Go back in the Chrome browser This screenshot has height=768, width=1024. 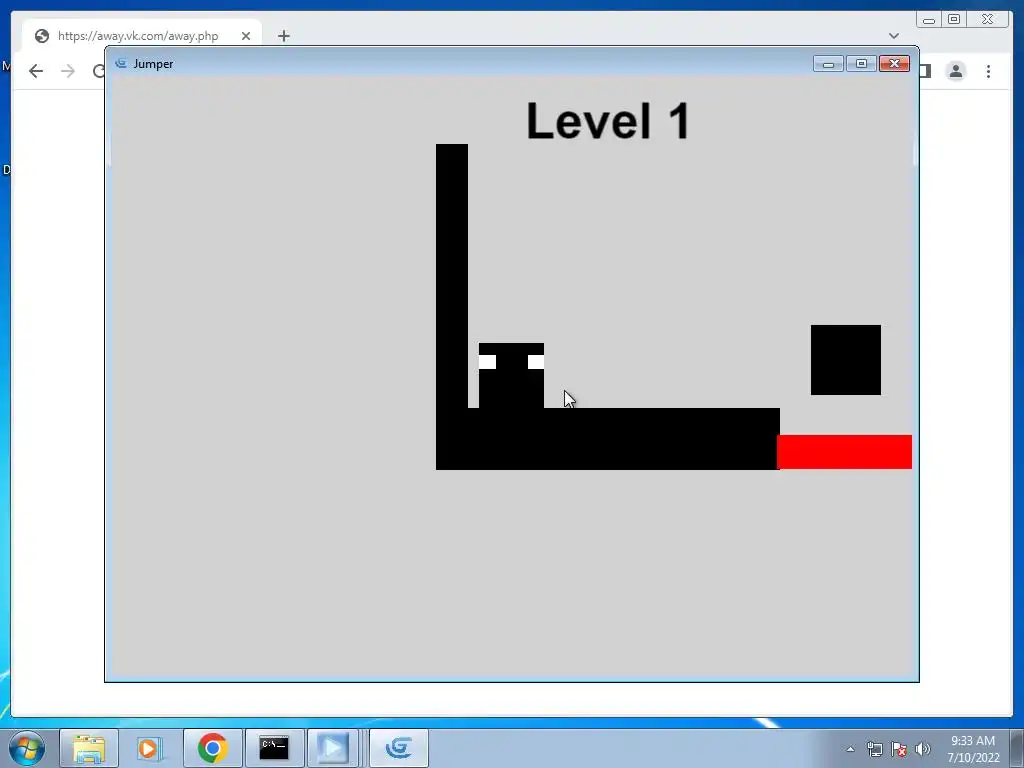point(36,71)
